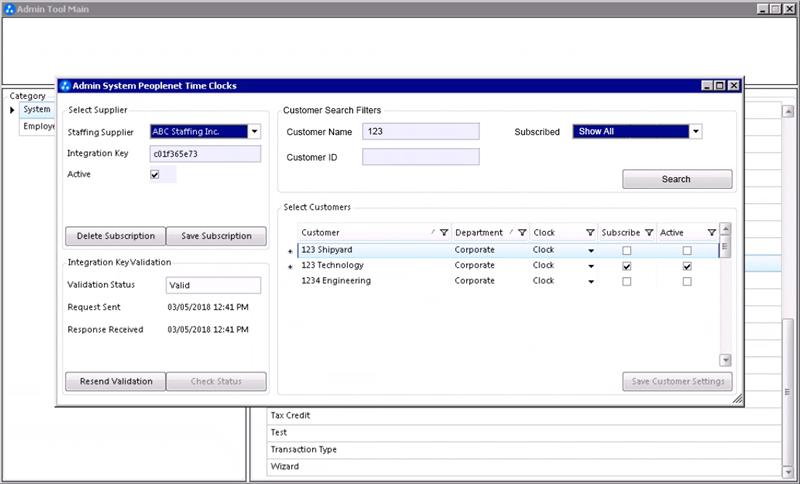
Task: Toggle the supplier Active checkbox
Action: (x=155, y=174)
